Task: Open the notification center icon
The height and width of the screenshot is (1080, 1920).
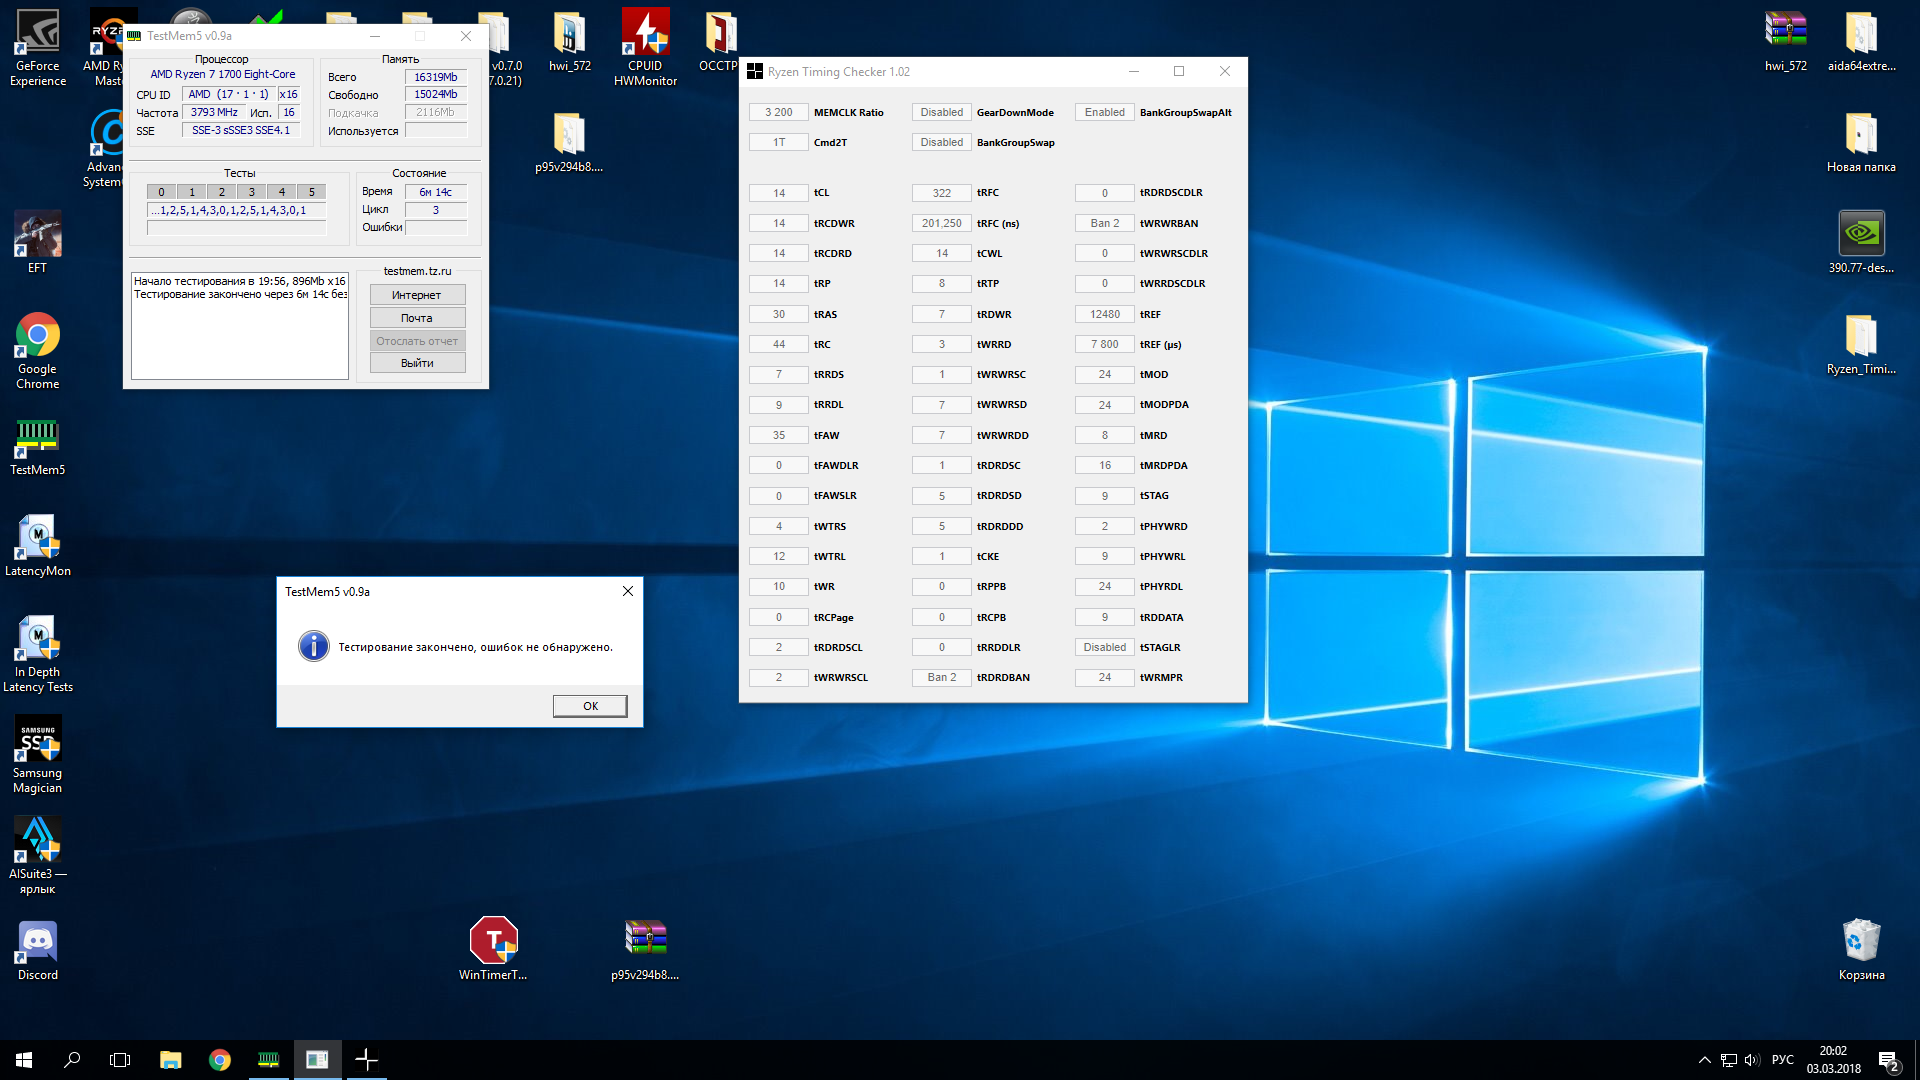Action: point(1888,1060)
